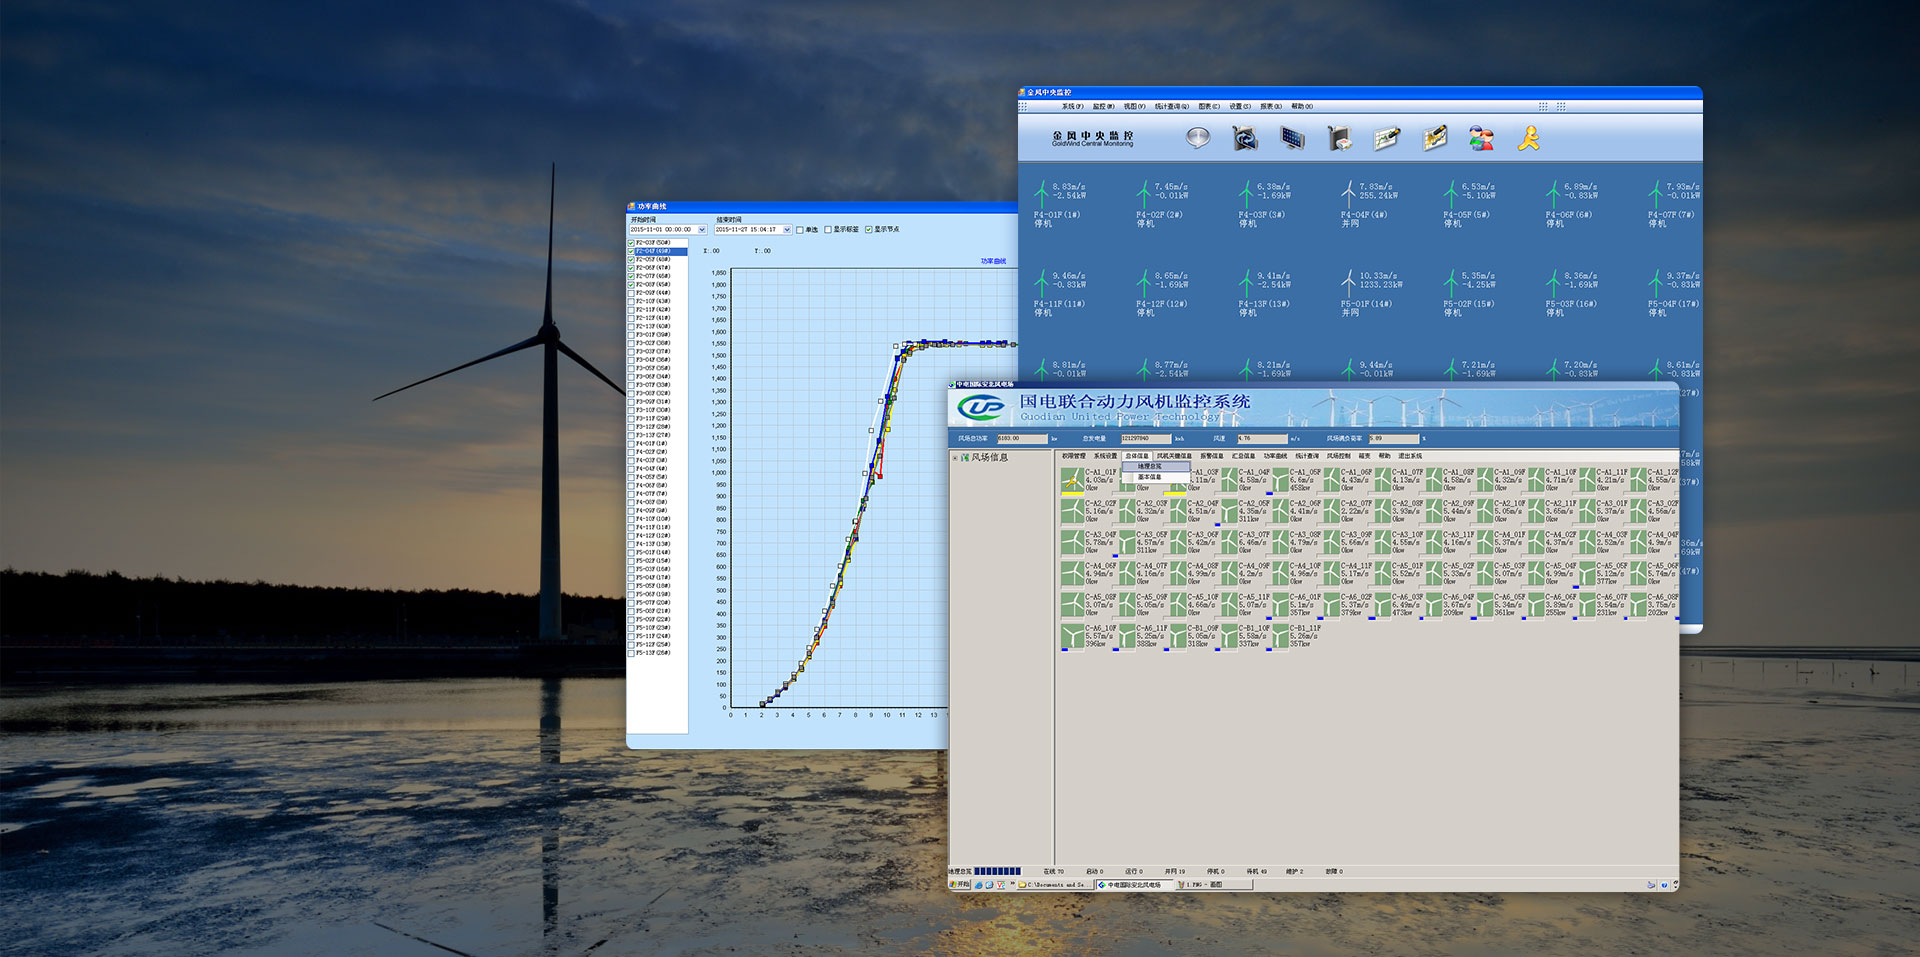Screen dimensions: 1920x957
Task: Open the 结束时间 date dropdown
Action: point(787,230)
